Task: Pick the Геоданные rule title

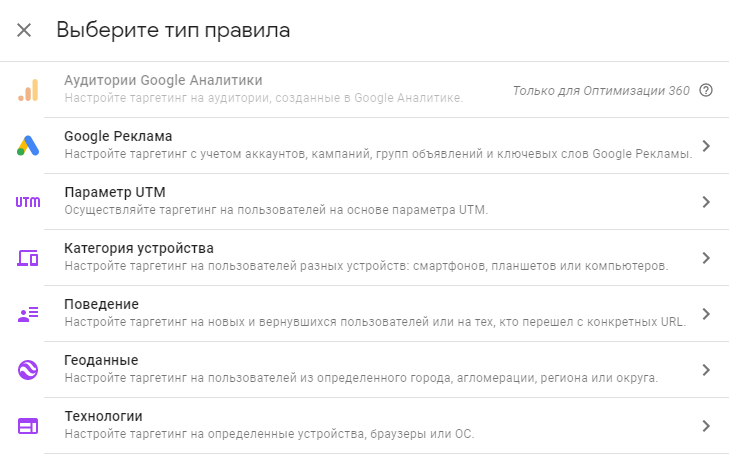Action: tap(101, 360)
